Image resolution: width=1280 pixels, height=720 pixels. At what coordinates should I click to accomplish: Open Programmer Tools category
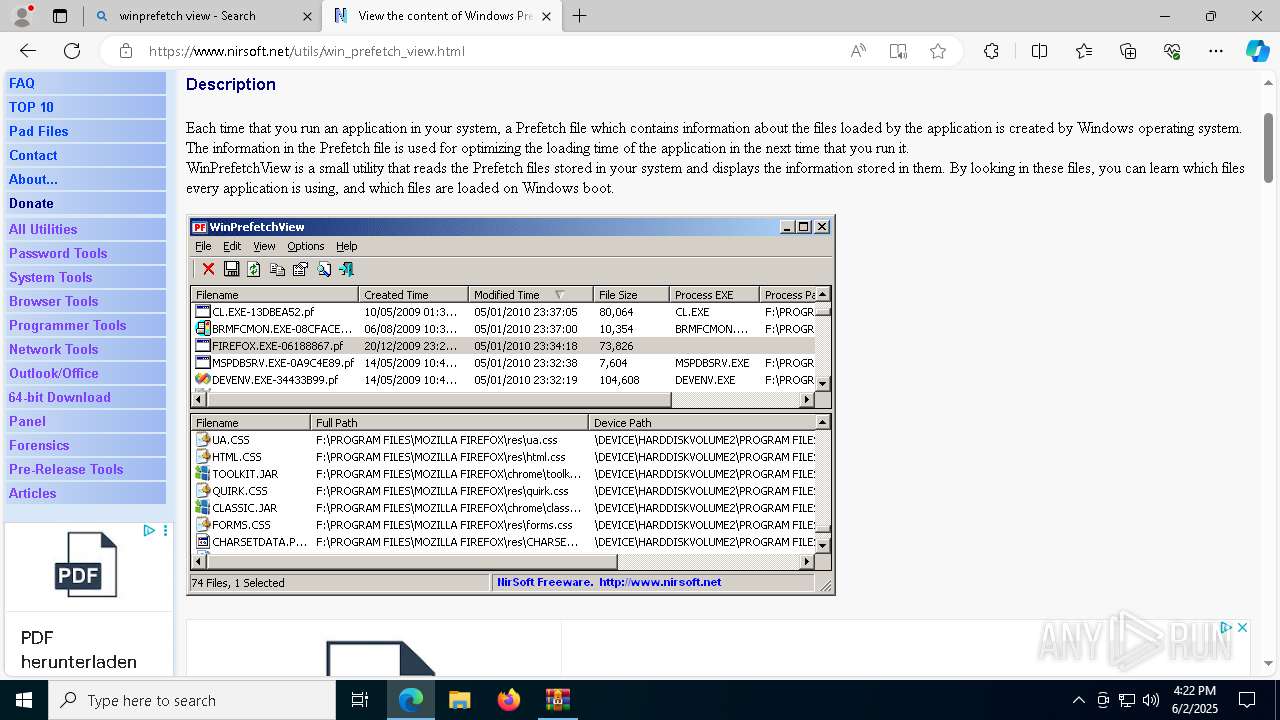tap(67, 325)
